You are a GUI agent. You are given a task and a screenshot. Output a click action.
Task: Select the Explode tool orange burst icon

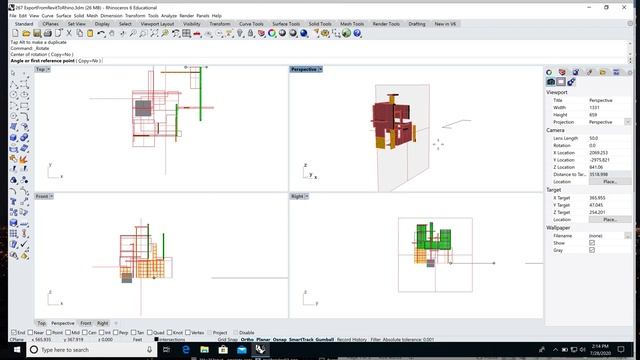coord(24,159)
